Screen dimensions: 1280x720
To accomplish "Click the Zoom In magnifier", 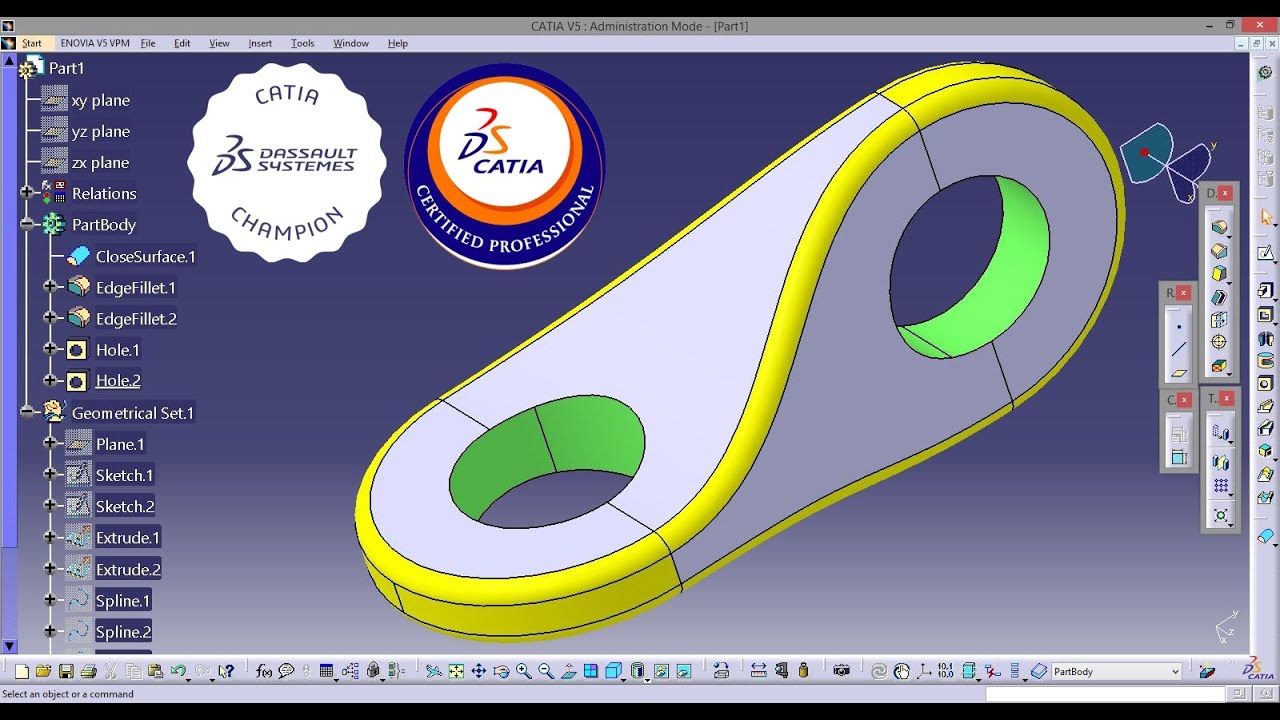I will [x=523, y=671].
